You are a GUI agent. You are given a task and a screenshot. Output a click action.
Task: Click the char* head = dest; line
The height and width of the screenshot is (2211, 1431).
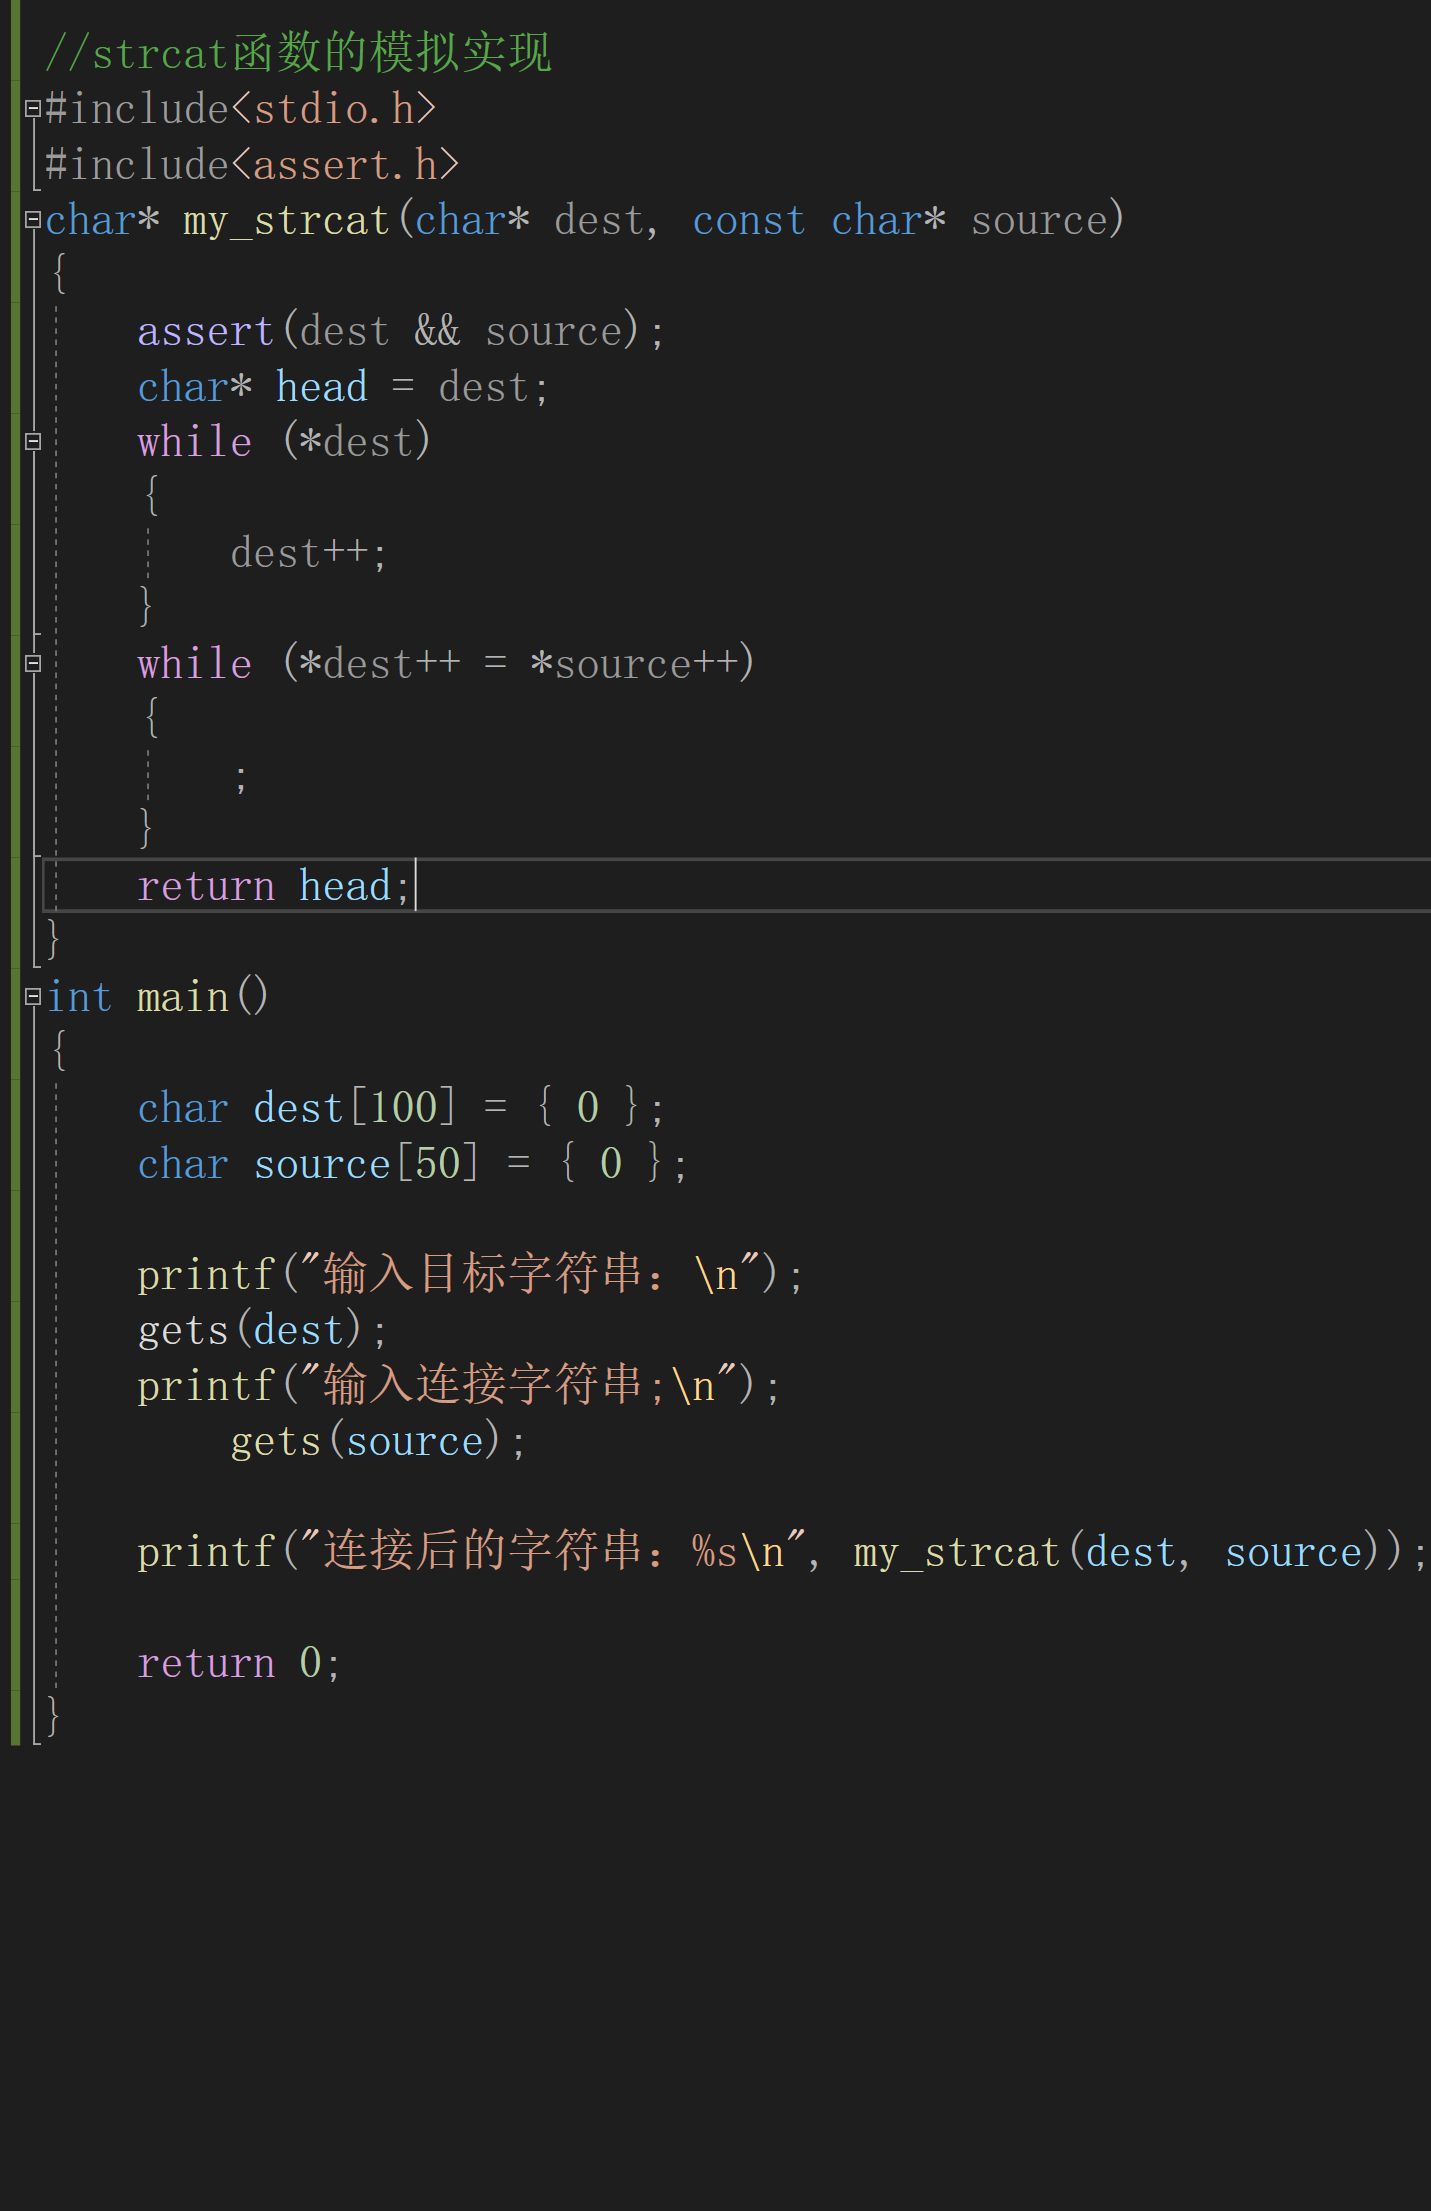(x=343, y=386)
